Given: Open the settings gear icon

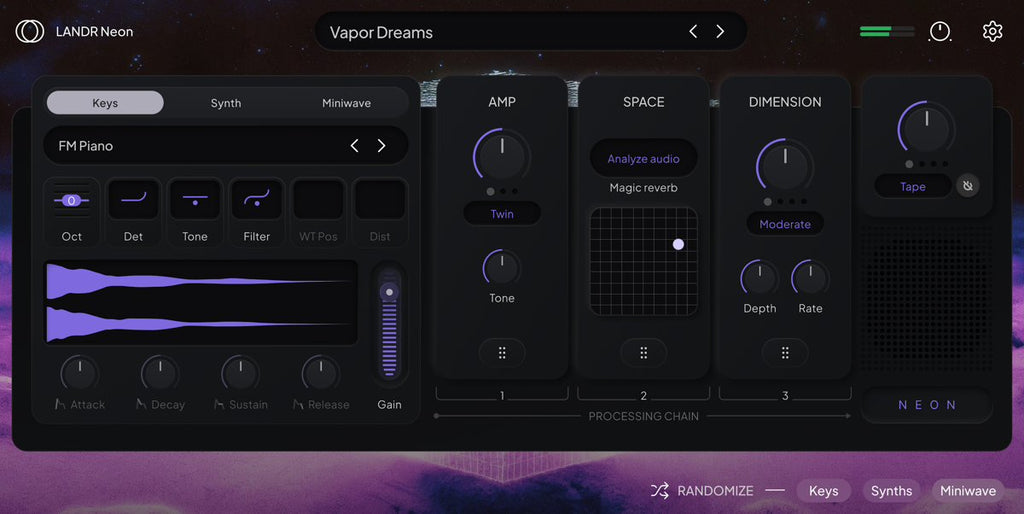Looking at the screenshot, I should (992, 31).
